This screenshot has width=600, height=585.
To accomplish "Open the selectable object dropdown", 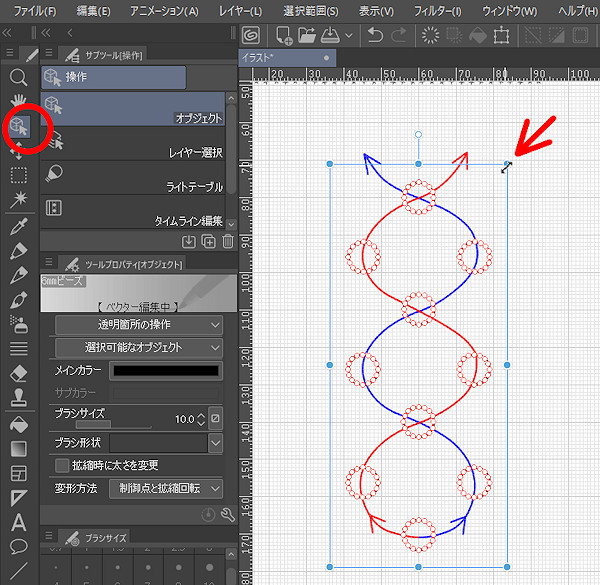I will click(139, 347).
